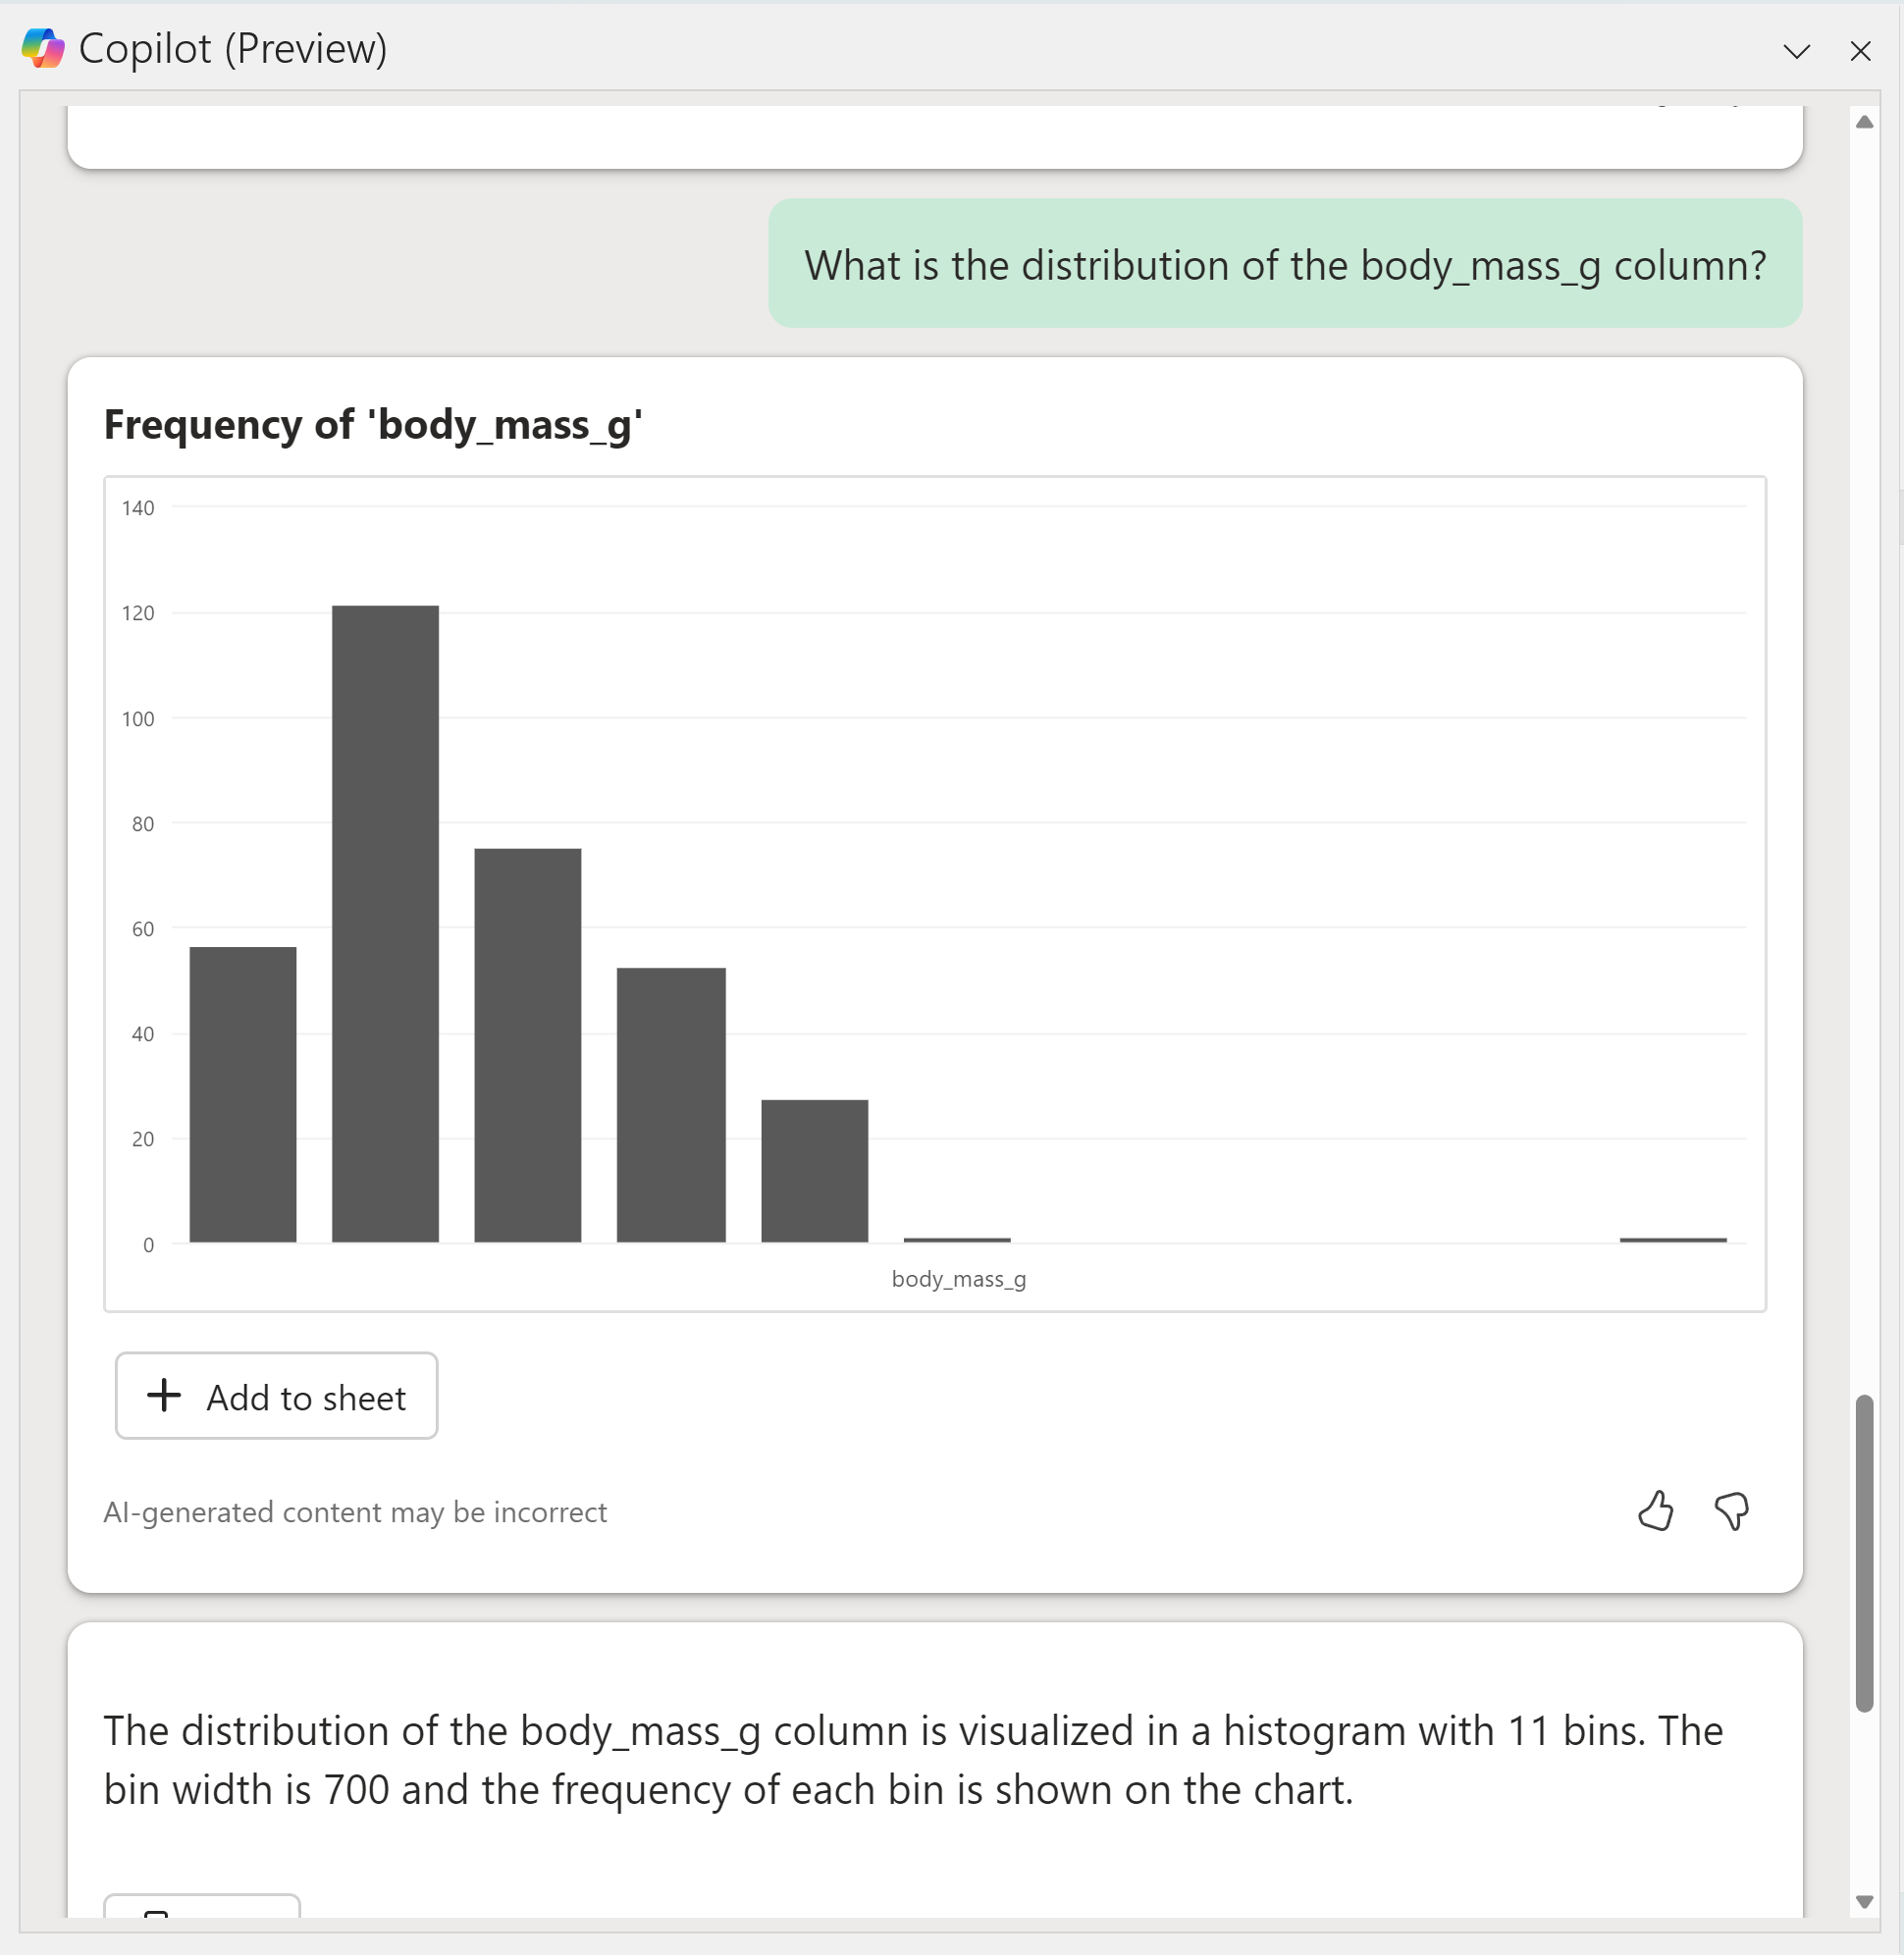Screen dimensions: 1904x1958
Task: Click the green user question bubble
Action: click(1285, 264)
